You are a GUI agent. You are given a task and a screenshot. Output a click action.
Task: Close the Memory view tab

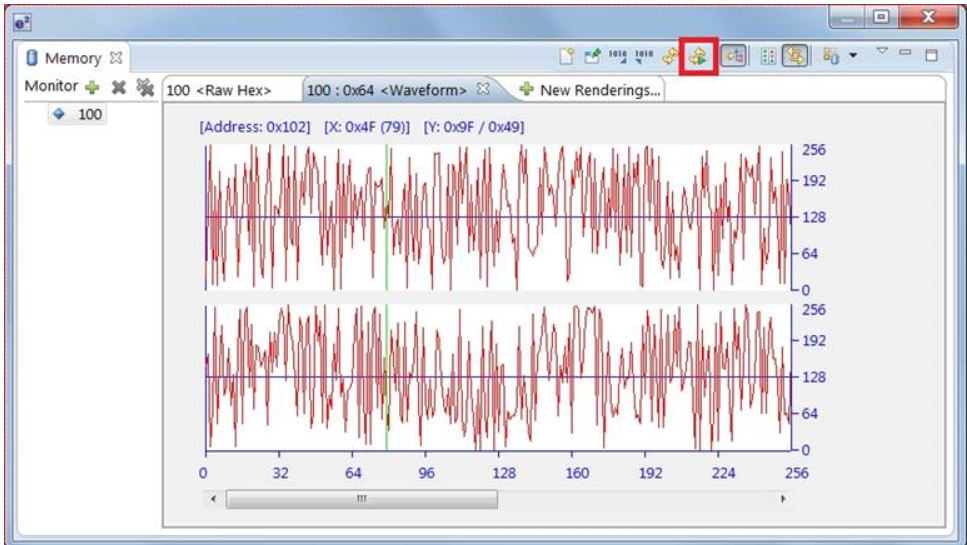click(x=116, y=57)
